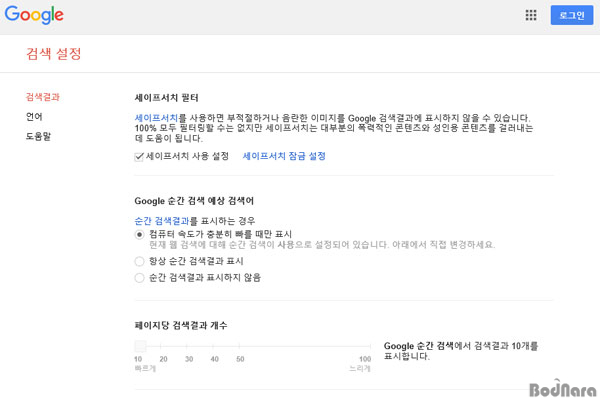Click the 로그인 sign-in button
This screenshot has height=400, width=600.
click(x=572, y=15)
